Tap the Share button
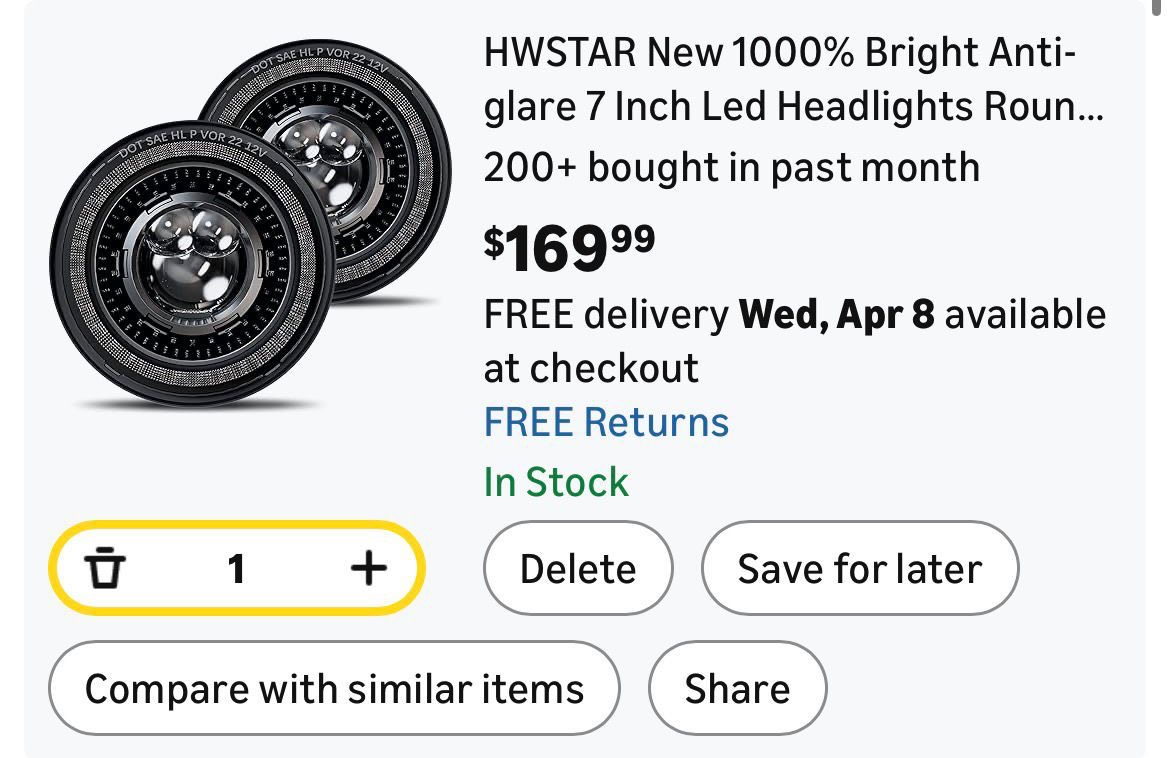Viewport: 1170px width, 758px height. [x=737, y=689]
